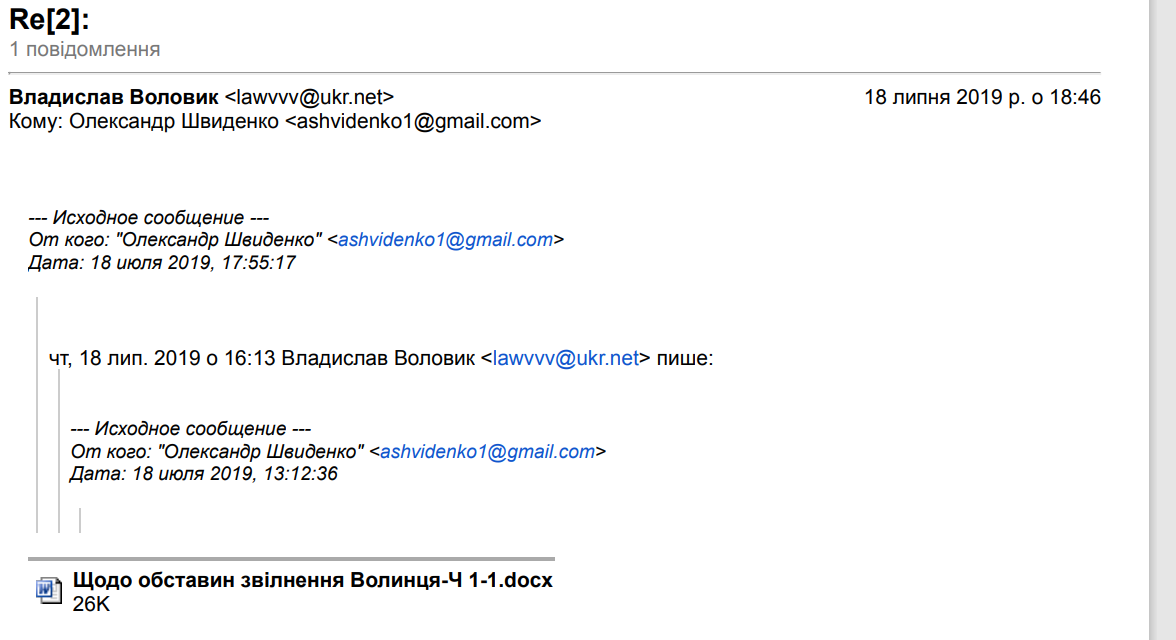
Task: Click the first "Исходное сообщение" separator line
Action: [x=149, y=218]
